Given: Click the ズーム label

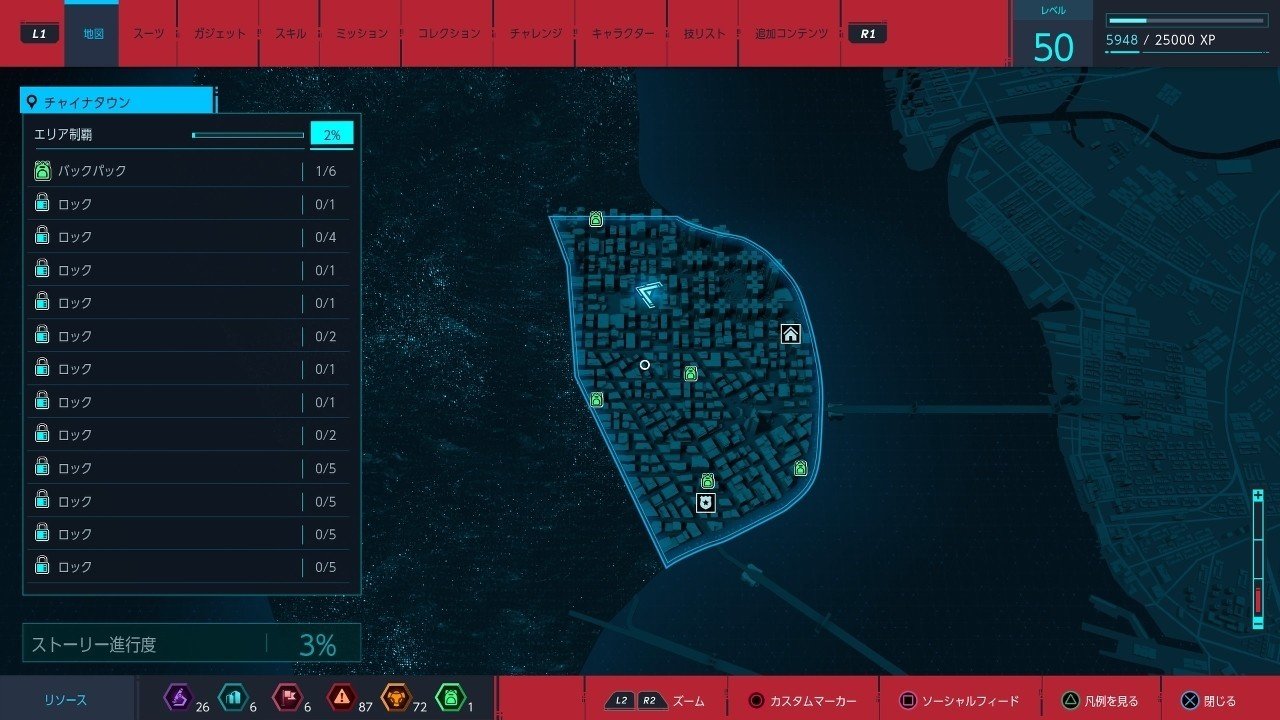Looking at the screenshot, I should pos(689,701).
